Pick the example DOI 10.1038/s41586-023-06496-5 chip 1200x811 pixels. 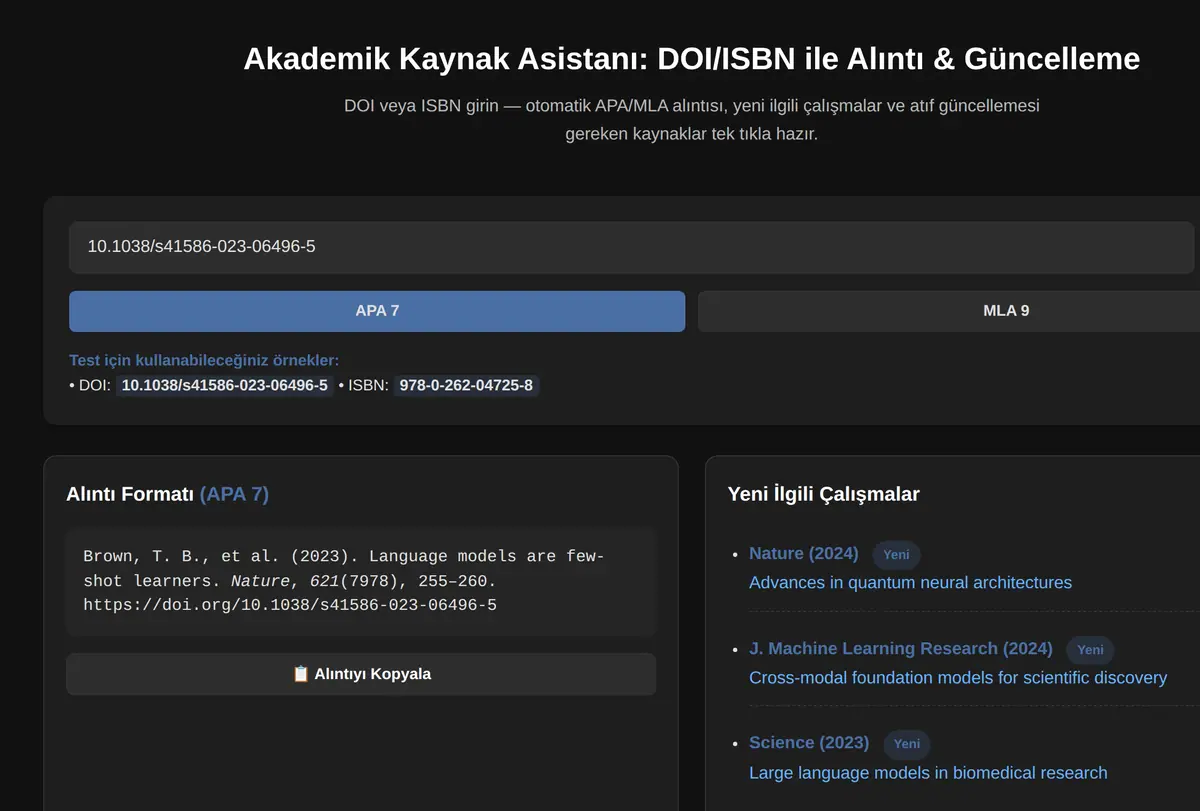tap(225, 385)
